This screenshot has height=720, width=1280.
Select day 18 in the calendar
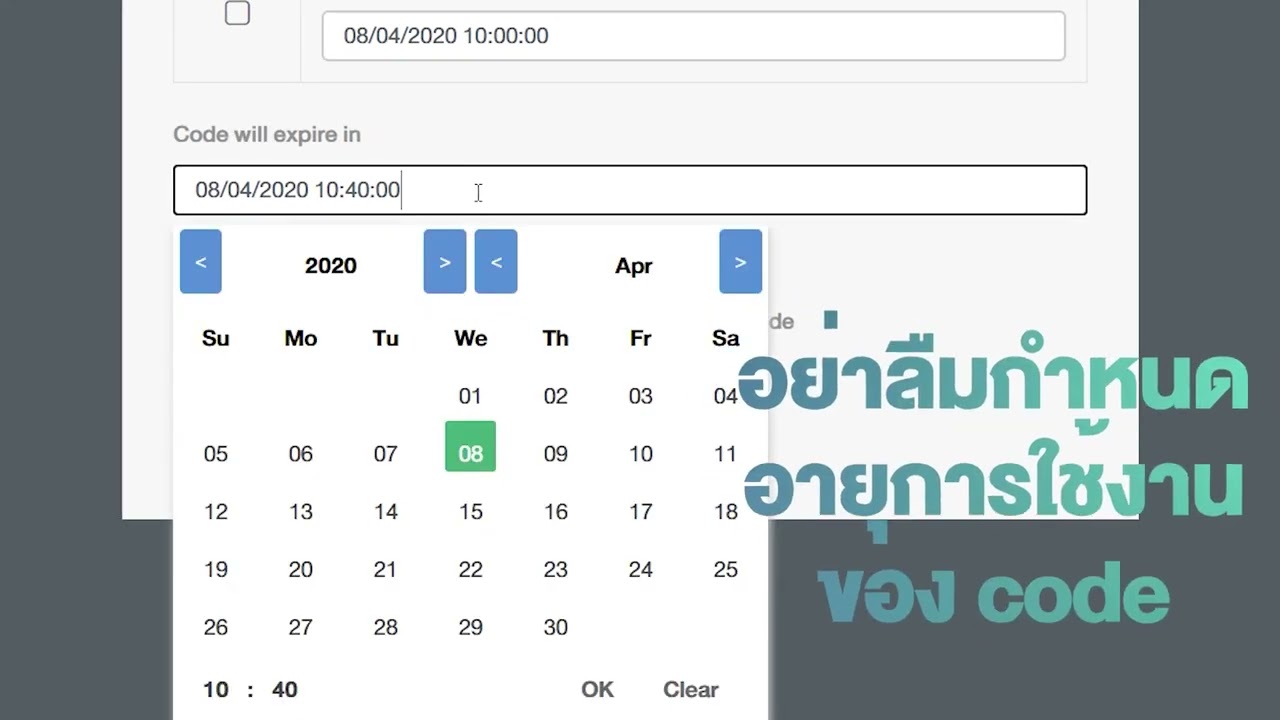tap(726, 512)
